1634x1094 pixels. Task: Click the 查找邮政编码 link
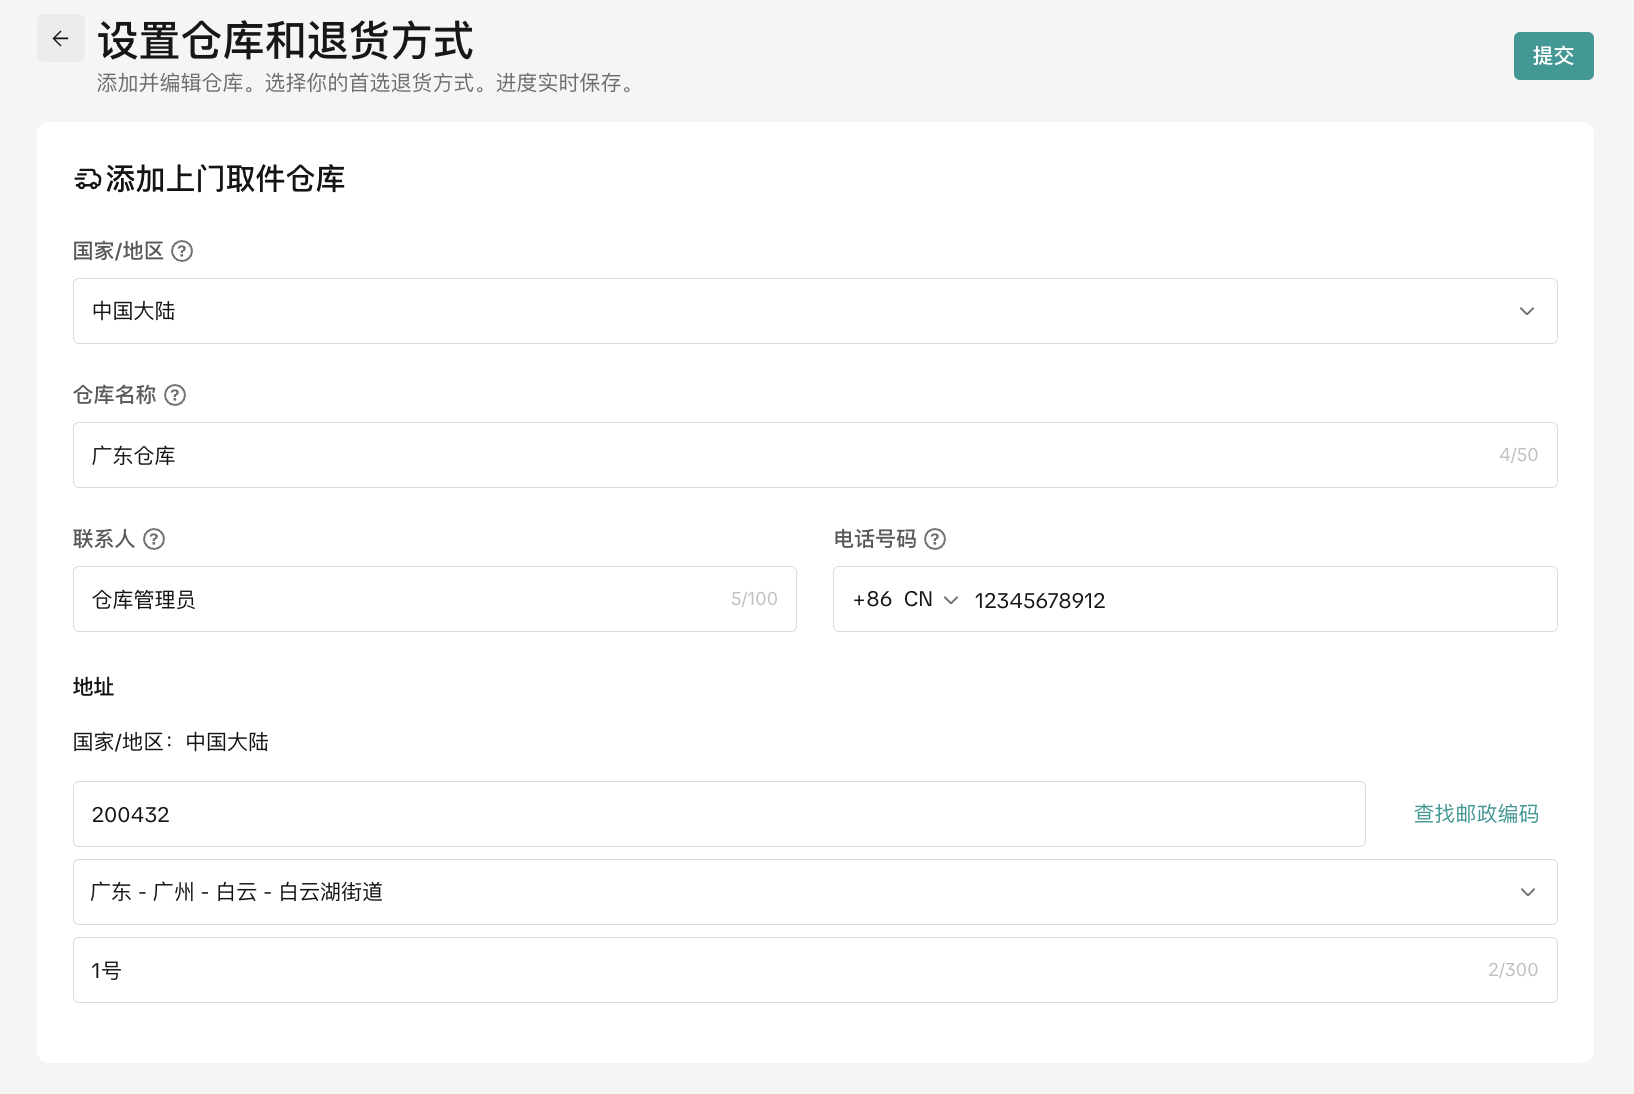(x=1475, y=814)
